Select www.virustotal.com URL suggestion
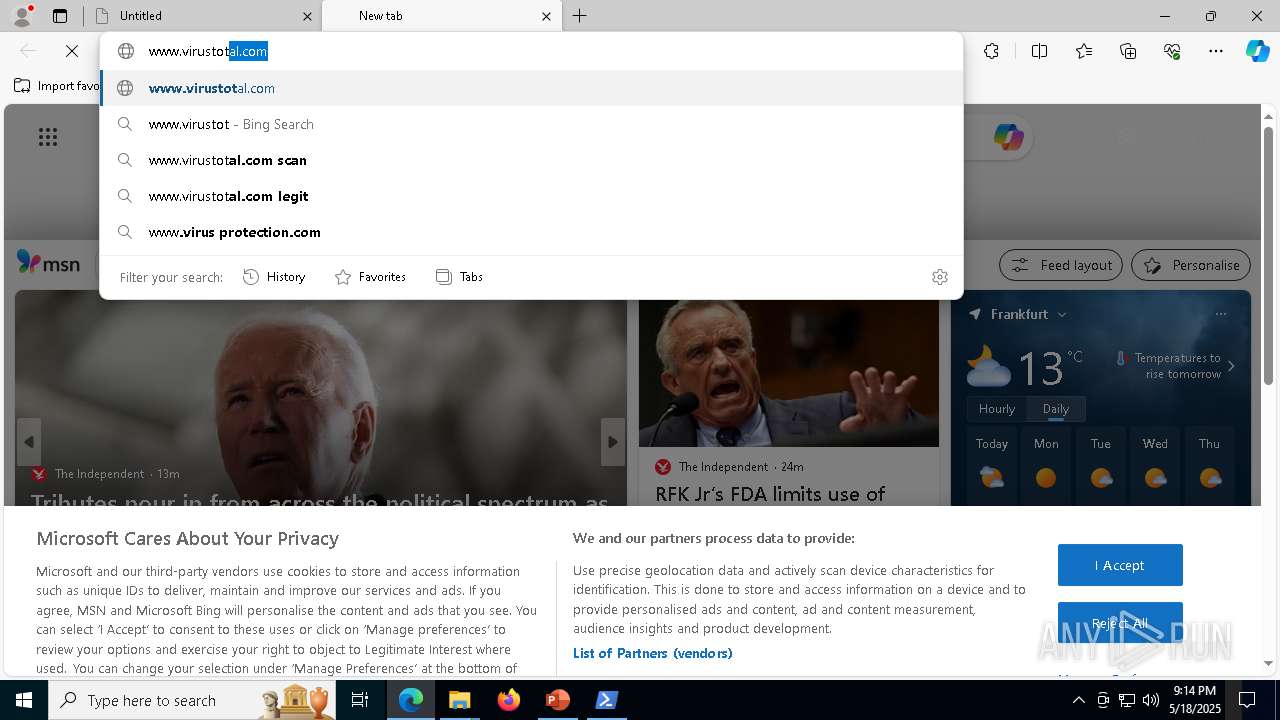 [531, 88]
